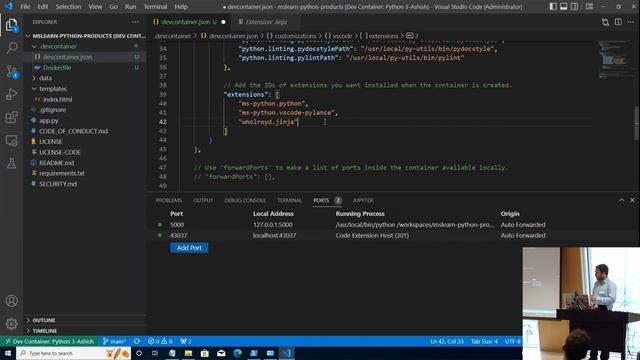This screenshot has width=640, height=360.
Task: Maximize panel with the chevron up
Action: point(621,200)
